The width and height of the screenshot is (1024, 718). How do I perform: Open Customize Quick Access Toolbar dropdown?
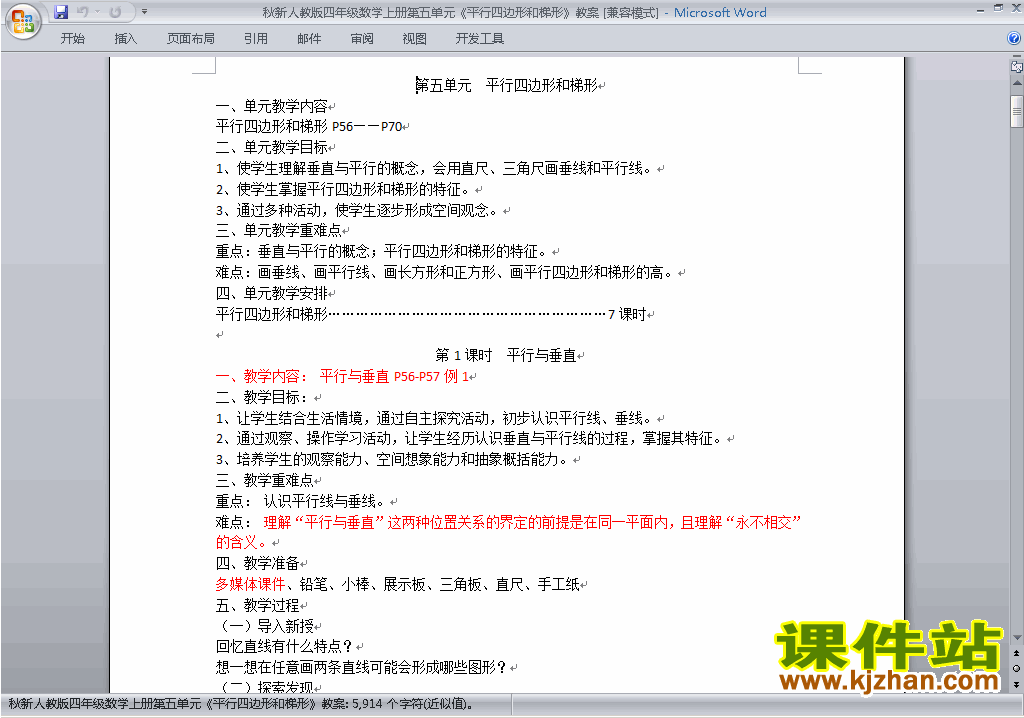point(144,12)
